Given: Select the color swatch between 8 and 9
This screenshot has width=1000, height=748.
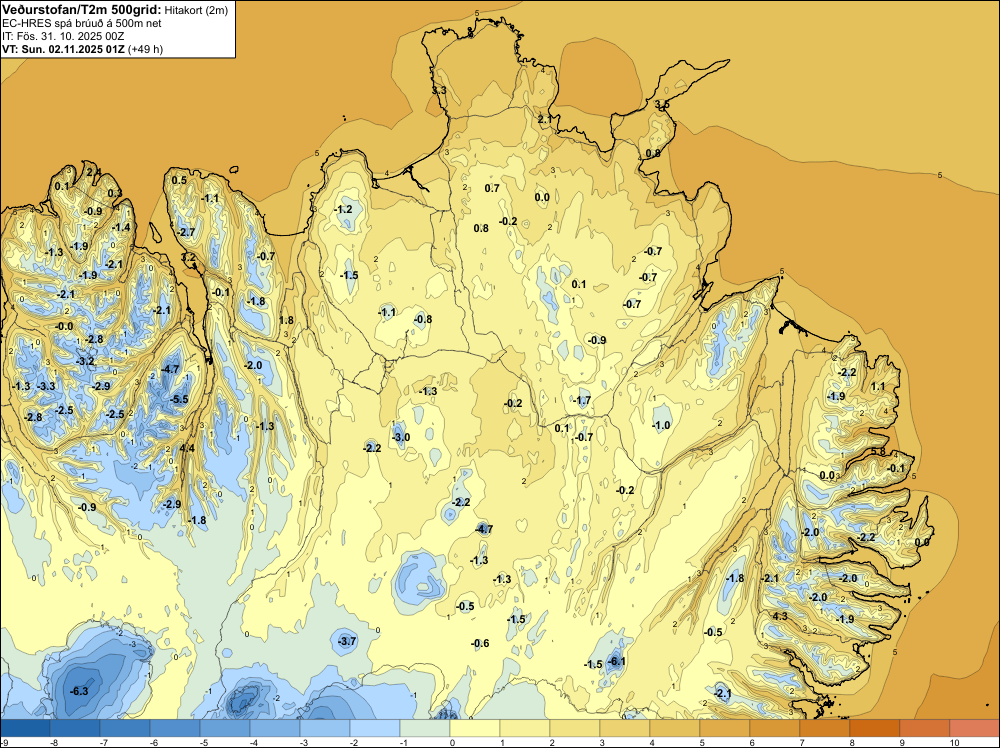Looking at the screenshot, I should point(875,728).
